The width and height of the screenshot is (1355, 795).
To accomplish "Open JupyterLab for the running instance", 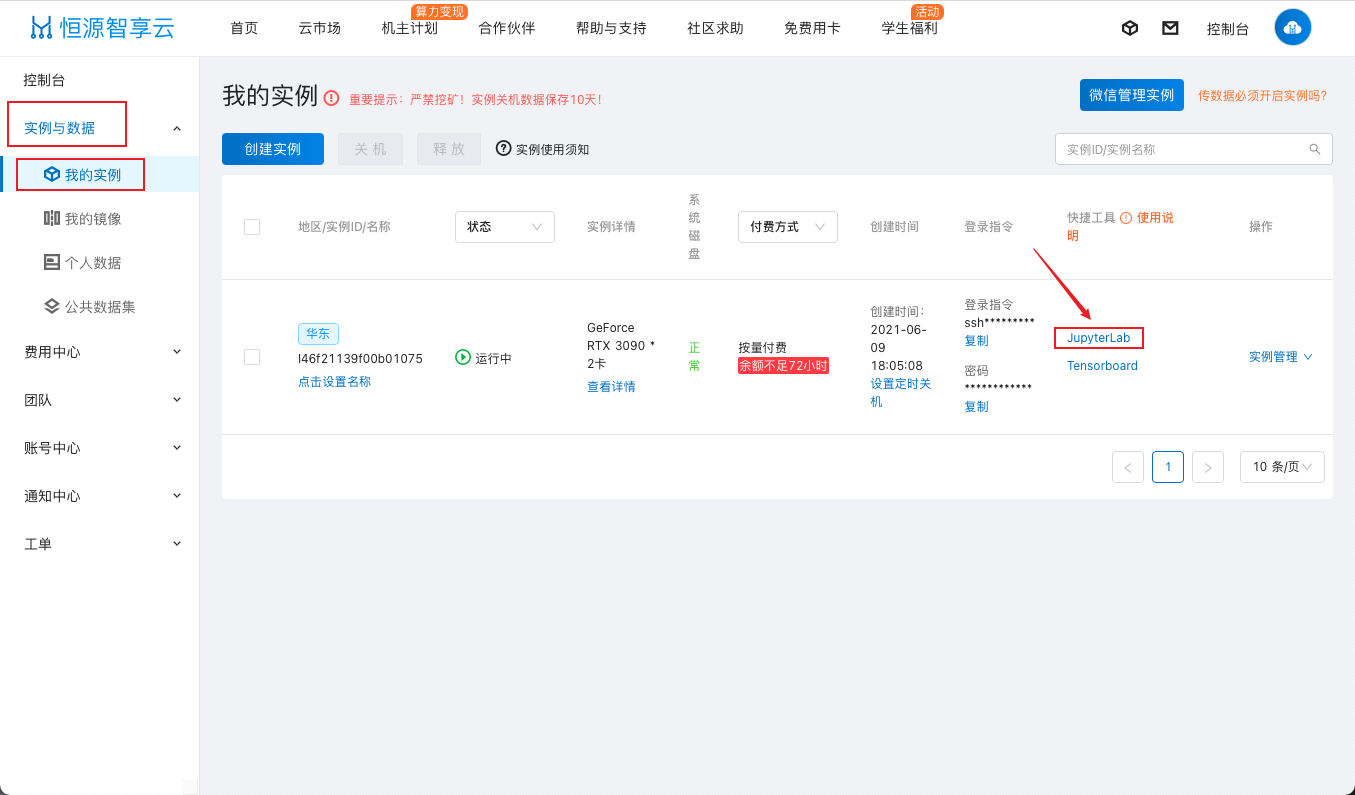I will (1098, 338).
